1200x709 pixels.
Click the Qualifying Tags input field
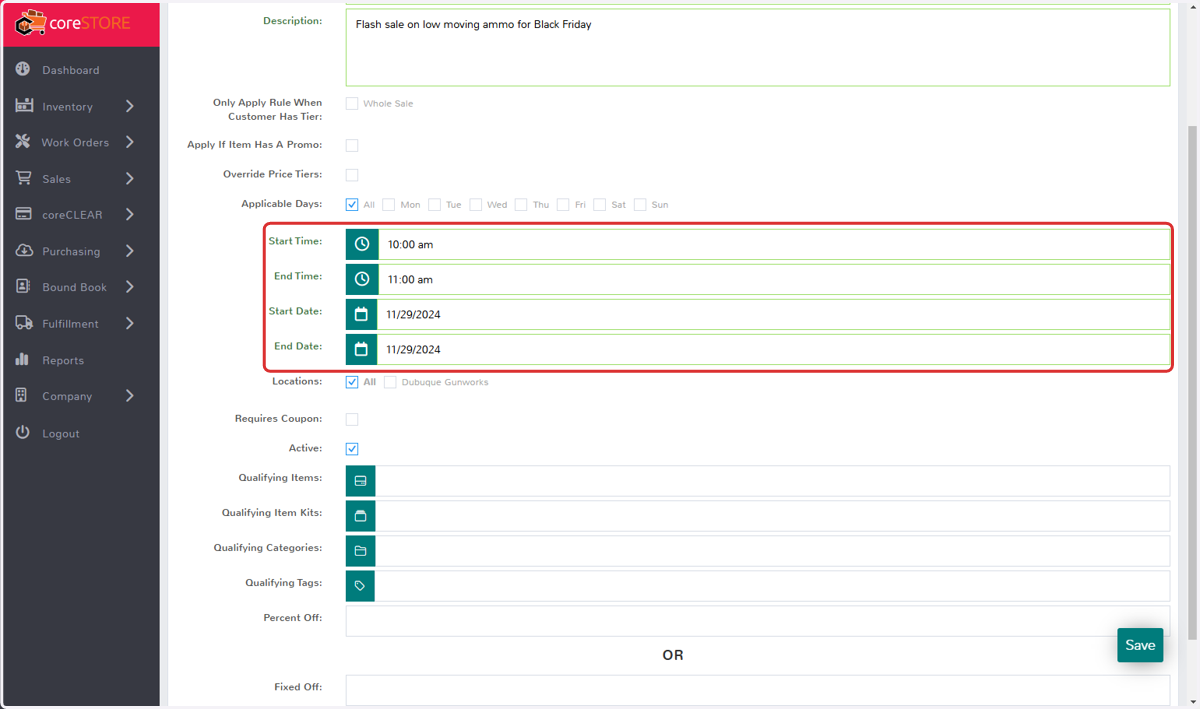772,586
